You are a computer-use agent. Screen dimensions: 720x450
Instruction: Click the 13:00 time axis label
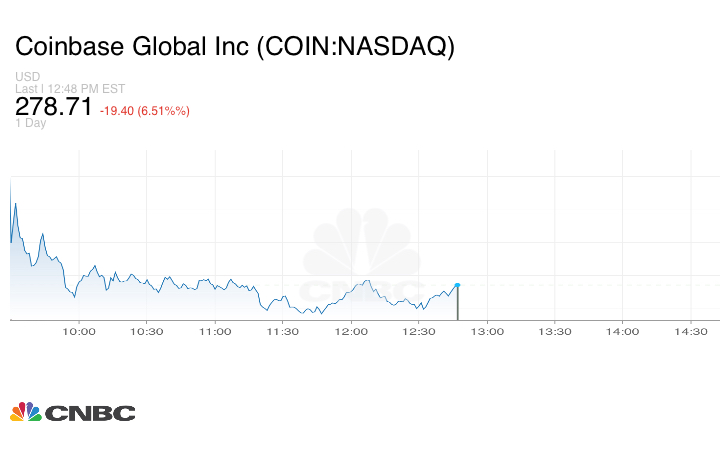[x=487, y=332]
